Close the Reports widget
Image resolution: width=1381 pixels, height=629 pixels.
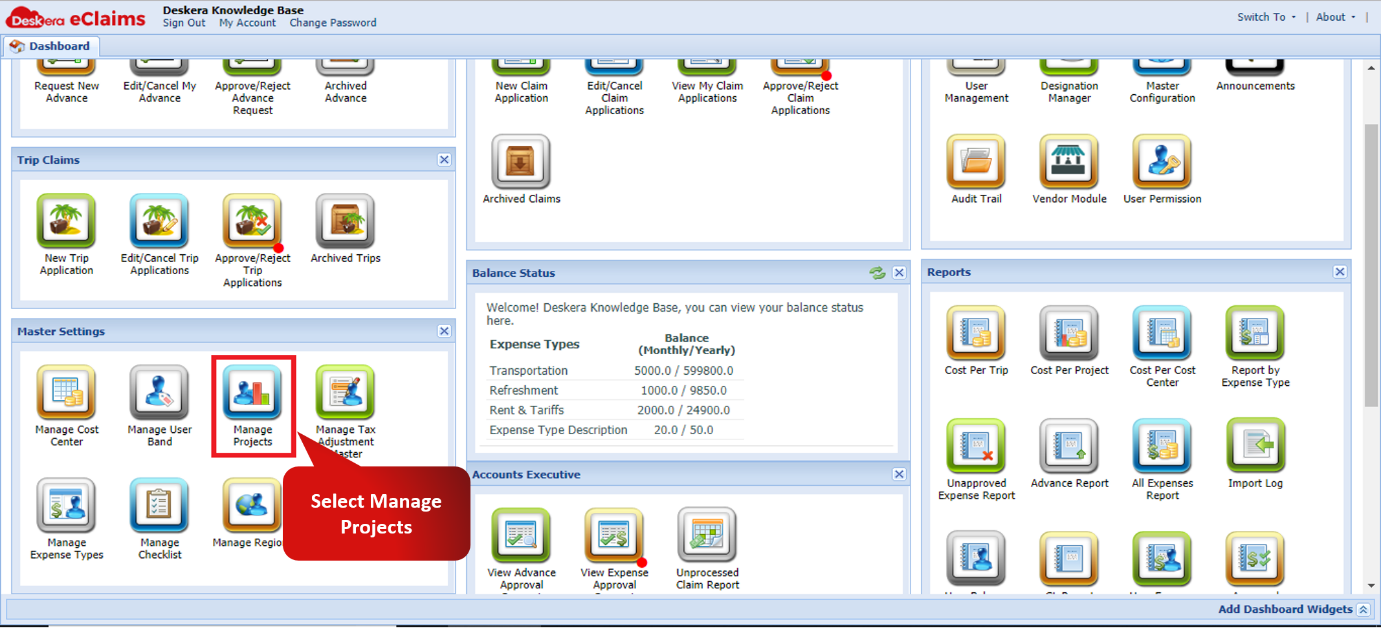(x=1340, y=272)
